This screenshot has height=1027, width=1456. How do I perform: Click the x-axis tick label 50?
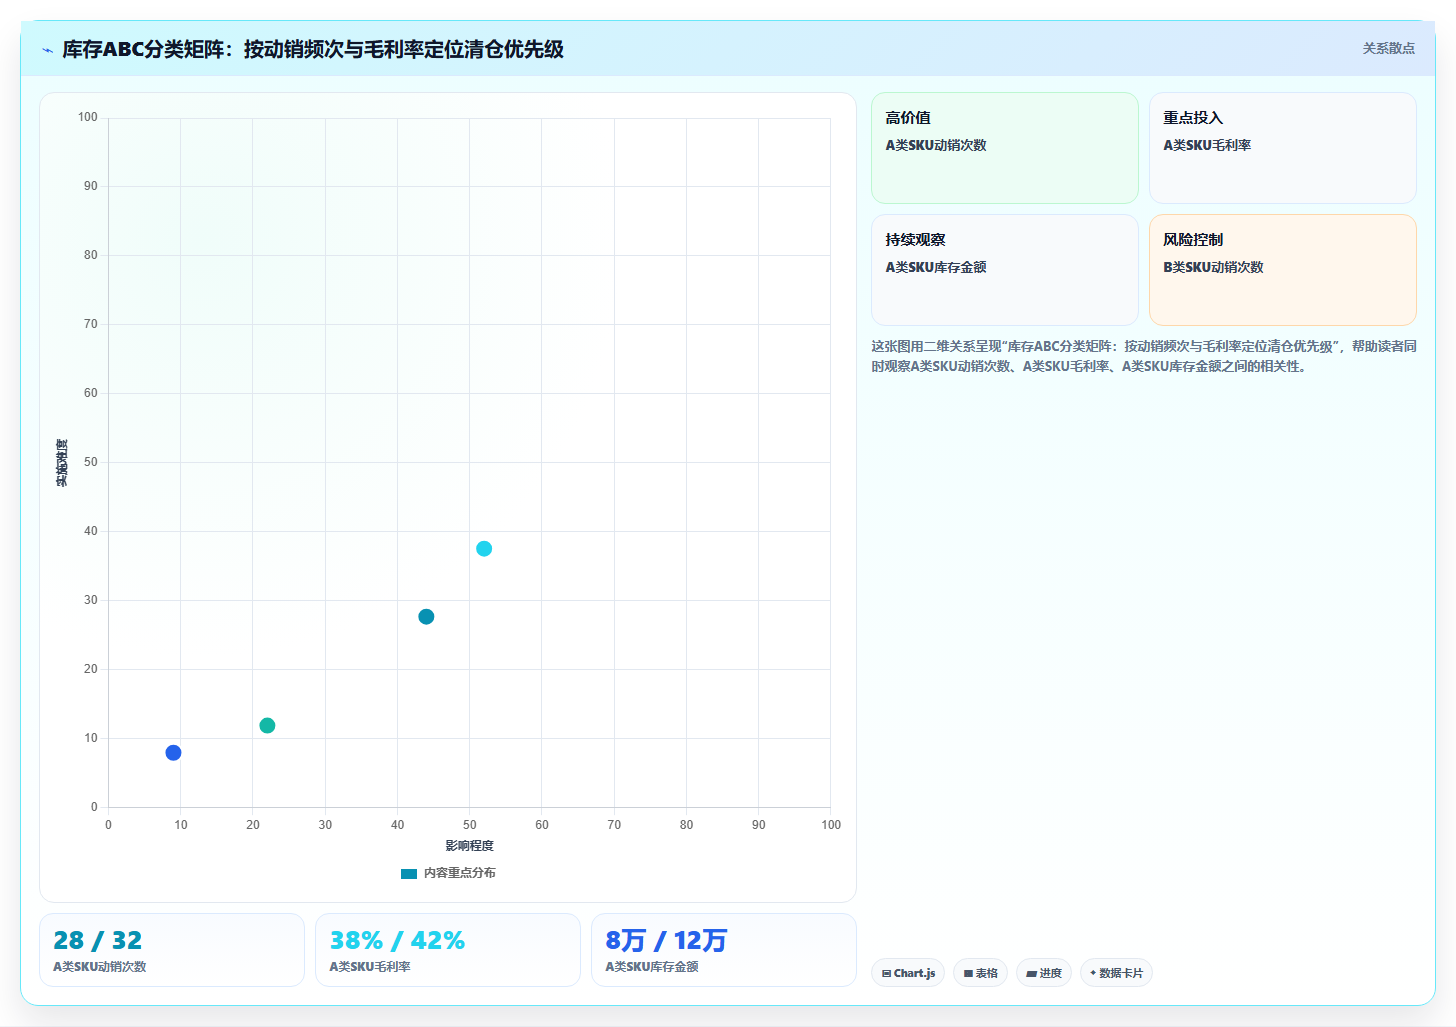click(x=470, y=825)
